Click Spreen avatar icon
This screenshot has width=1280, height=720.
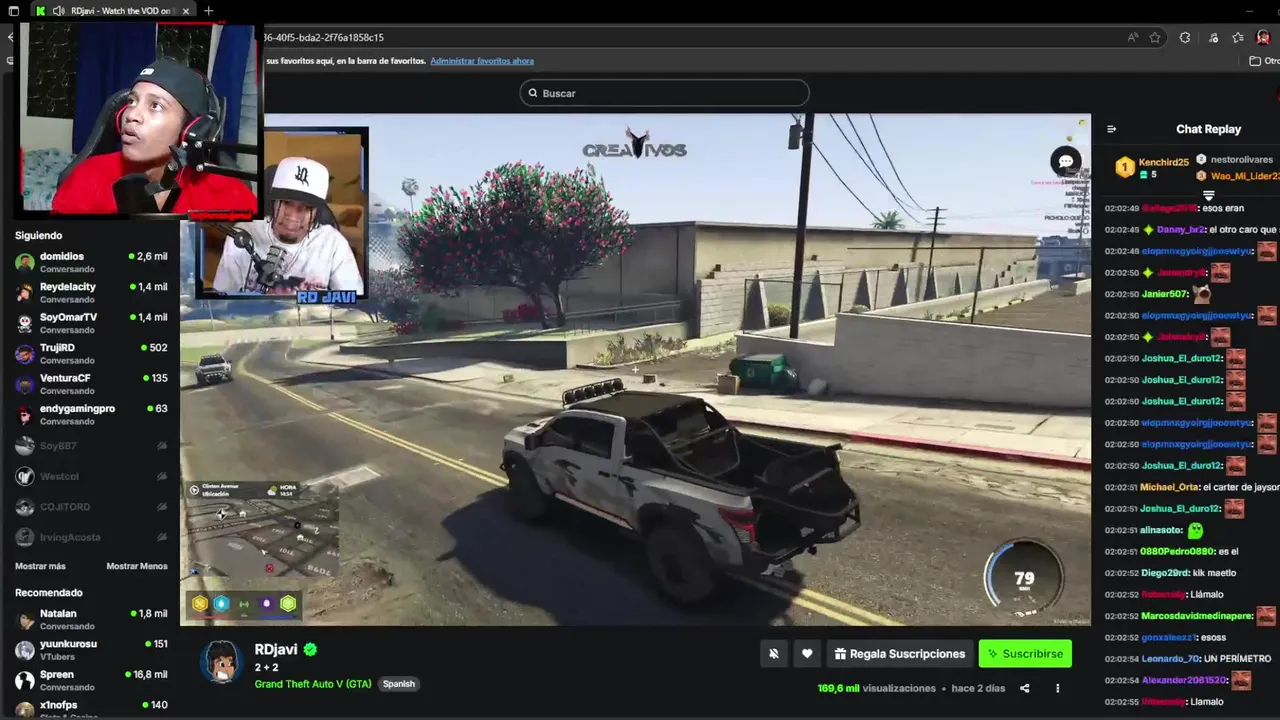24,680
